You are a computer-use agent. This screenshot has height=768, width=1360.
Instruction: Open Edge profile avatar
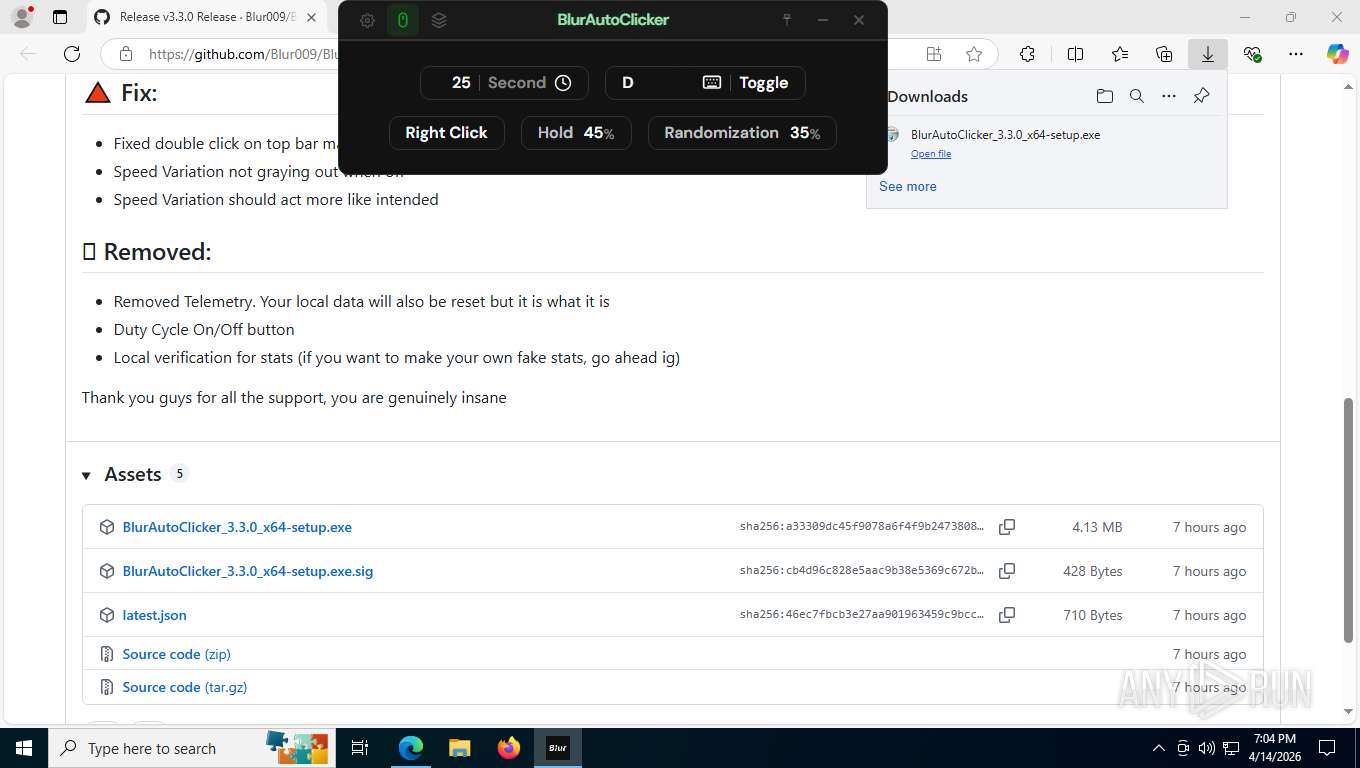[x=21, y=17]
